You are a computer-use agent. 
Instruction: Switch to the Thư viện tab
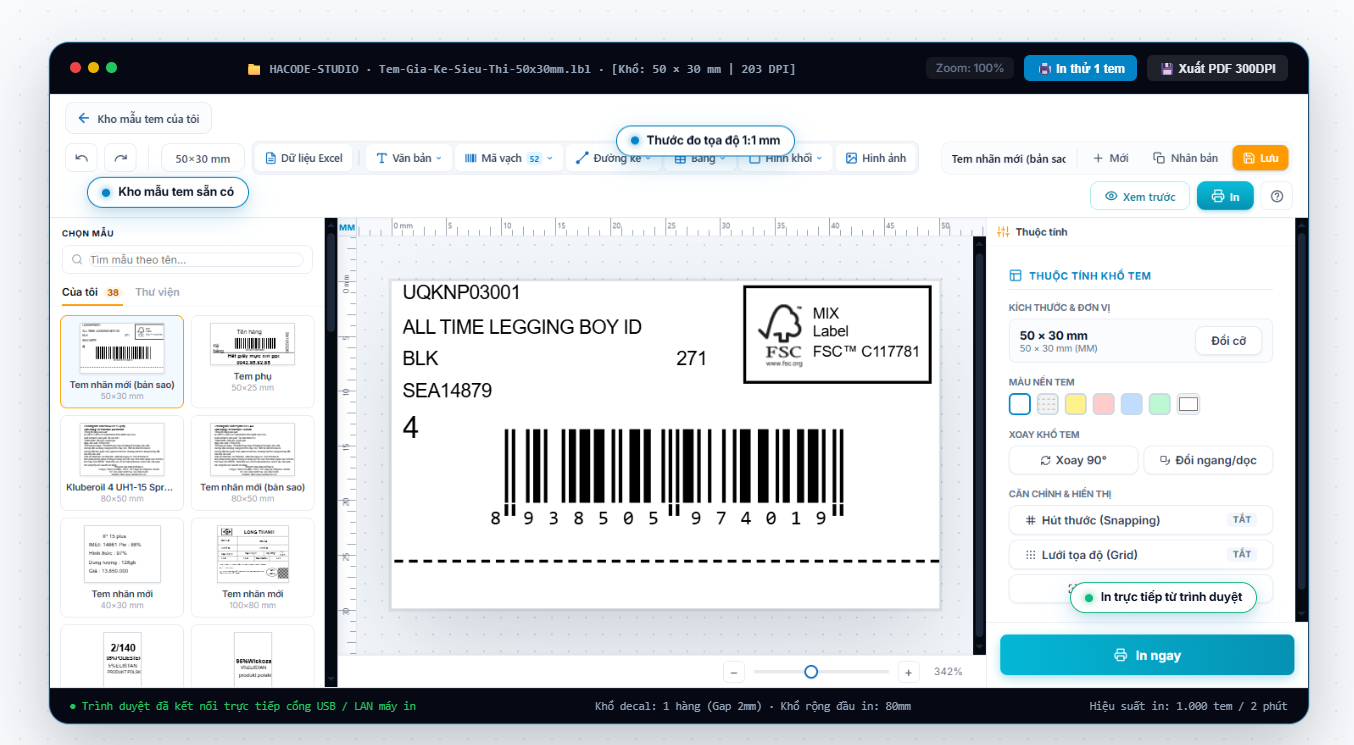tap(157, 292)
